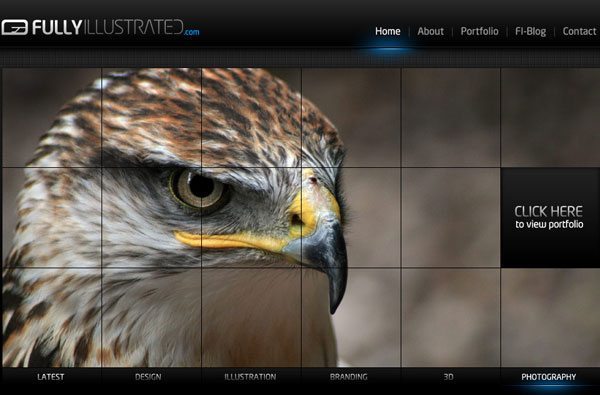The height and width of the screenshot is (395, 600).
Task: Switch to the Design category tab
Action: click(148, 377)
